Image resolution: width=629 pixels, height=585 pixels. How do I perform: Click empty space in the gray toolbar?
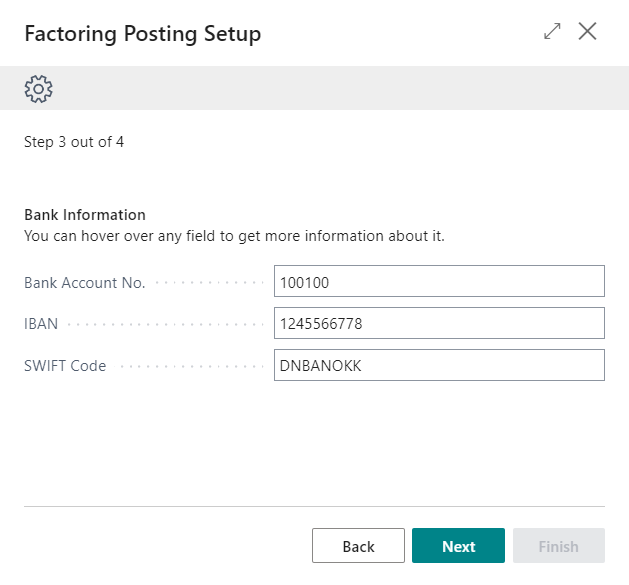tap(330, 89)
